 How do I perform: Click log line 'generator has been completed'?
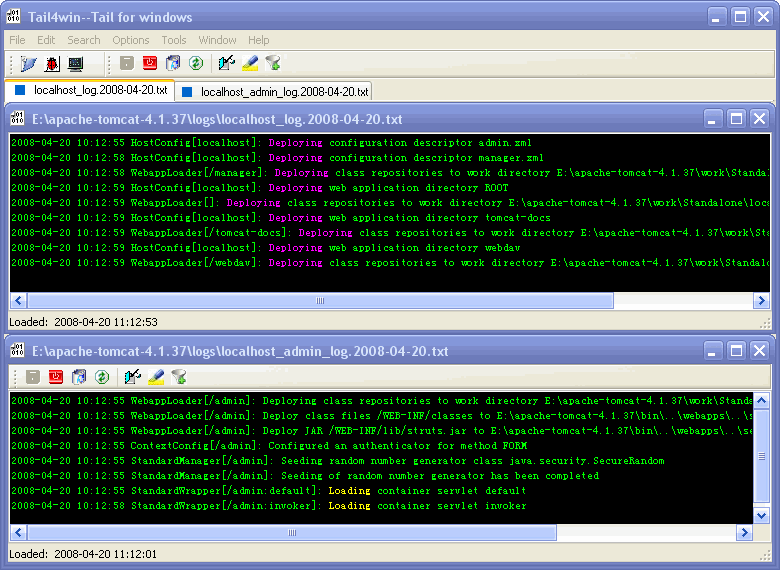[x=305, y=475]
